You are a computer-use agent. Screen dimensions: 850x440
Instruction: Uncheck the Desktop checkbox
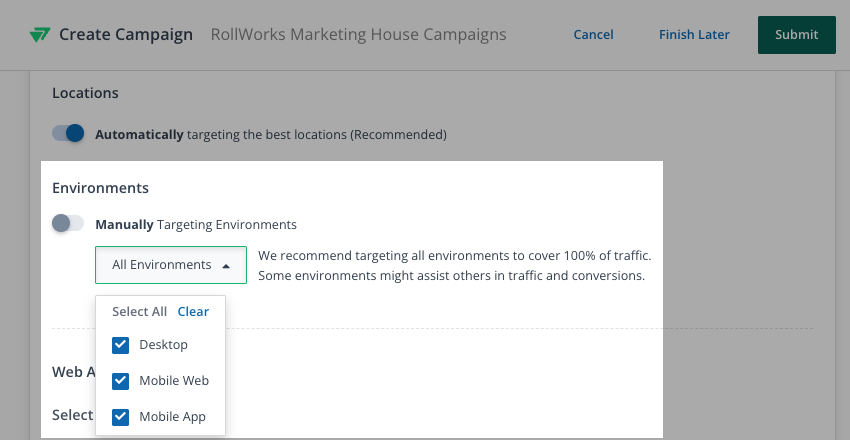[x=120, y=345]
